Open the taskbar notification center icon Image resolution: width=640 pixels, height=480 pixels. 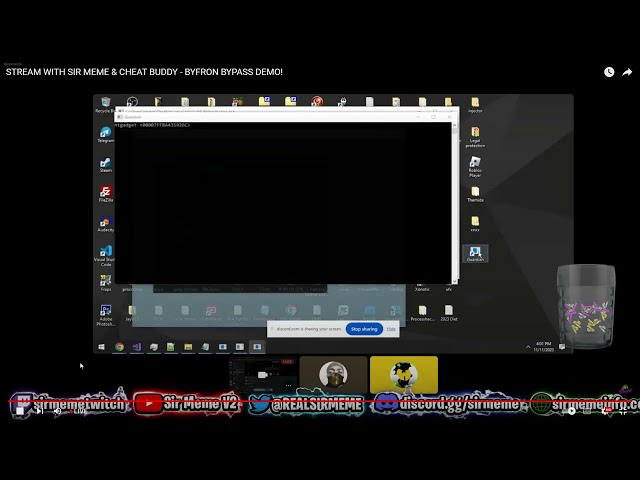562,347
